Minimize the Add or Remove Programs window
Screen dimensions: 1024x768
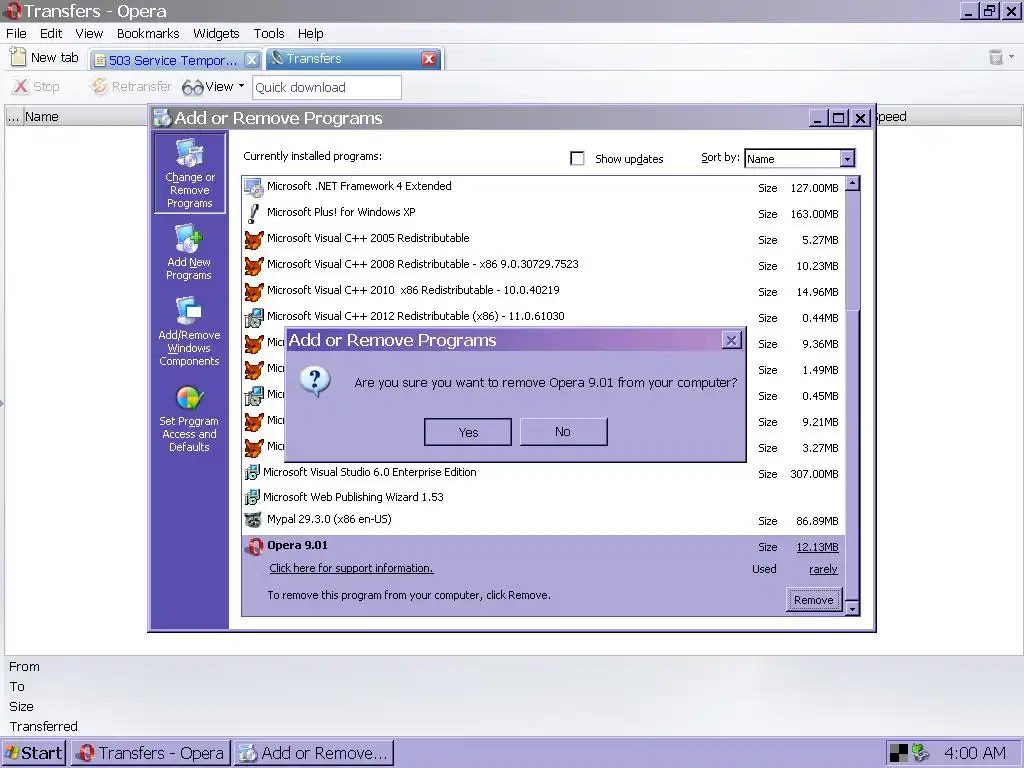coord(818,118)
